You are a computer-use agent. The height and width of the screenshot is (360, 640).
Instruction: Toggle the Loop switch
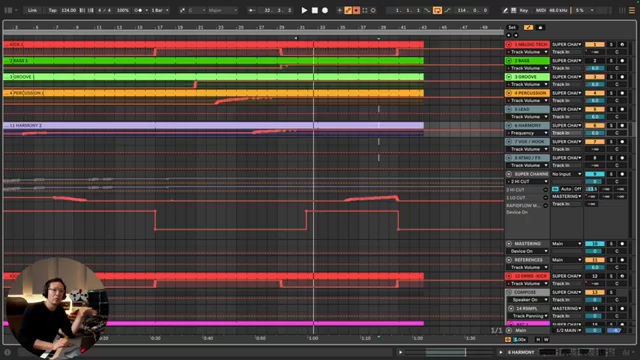pyautogui.click(x=437, y=10)
